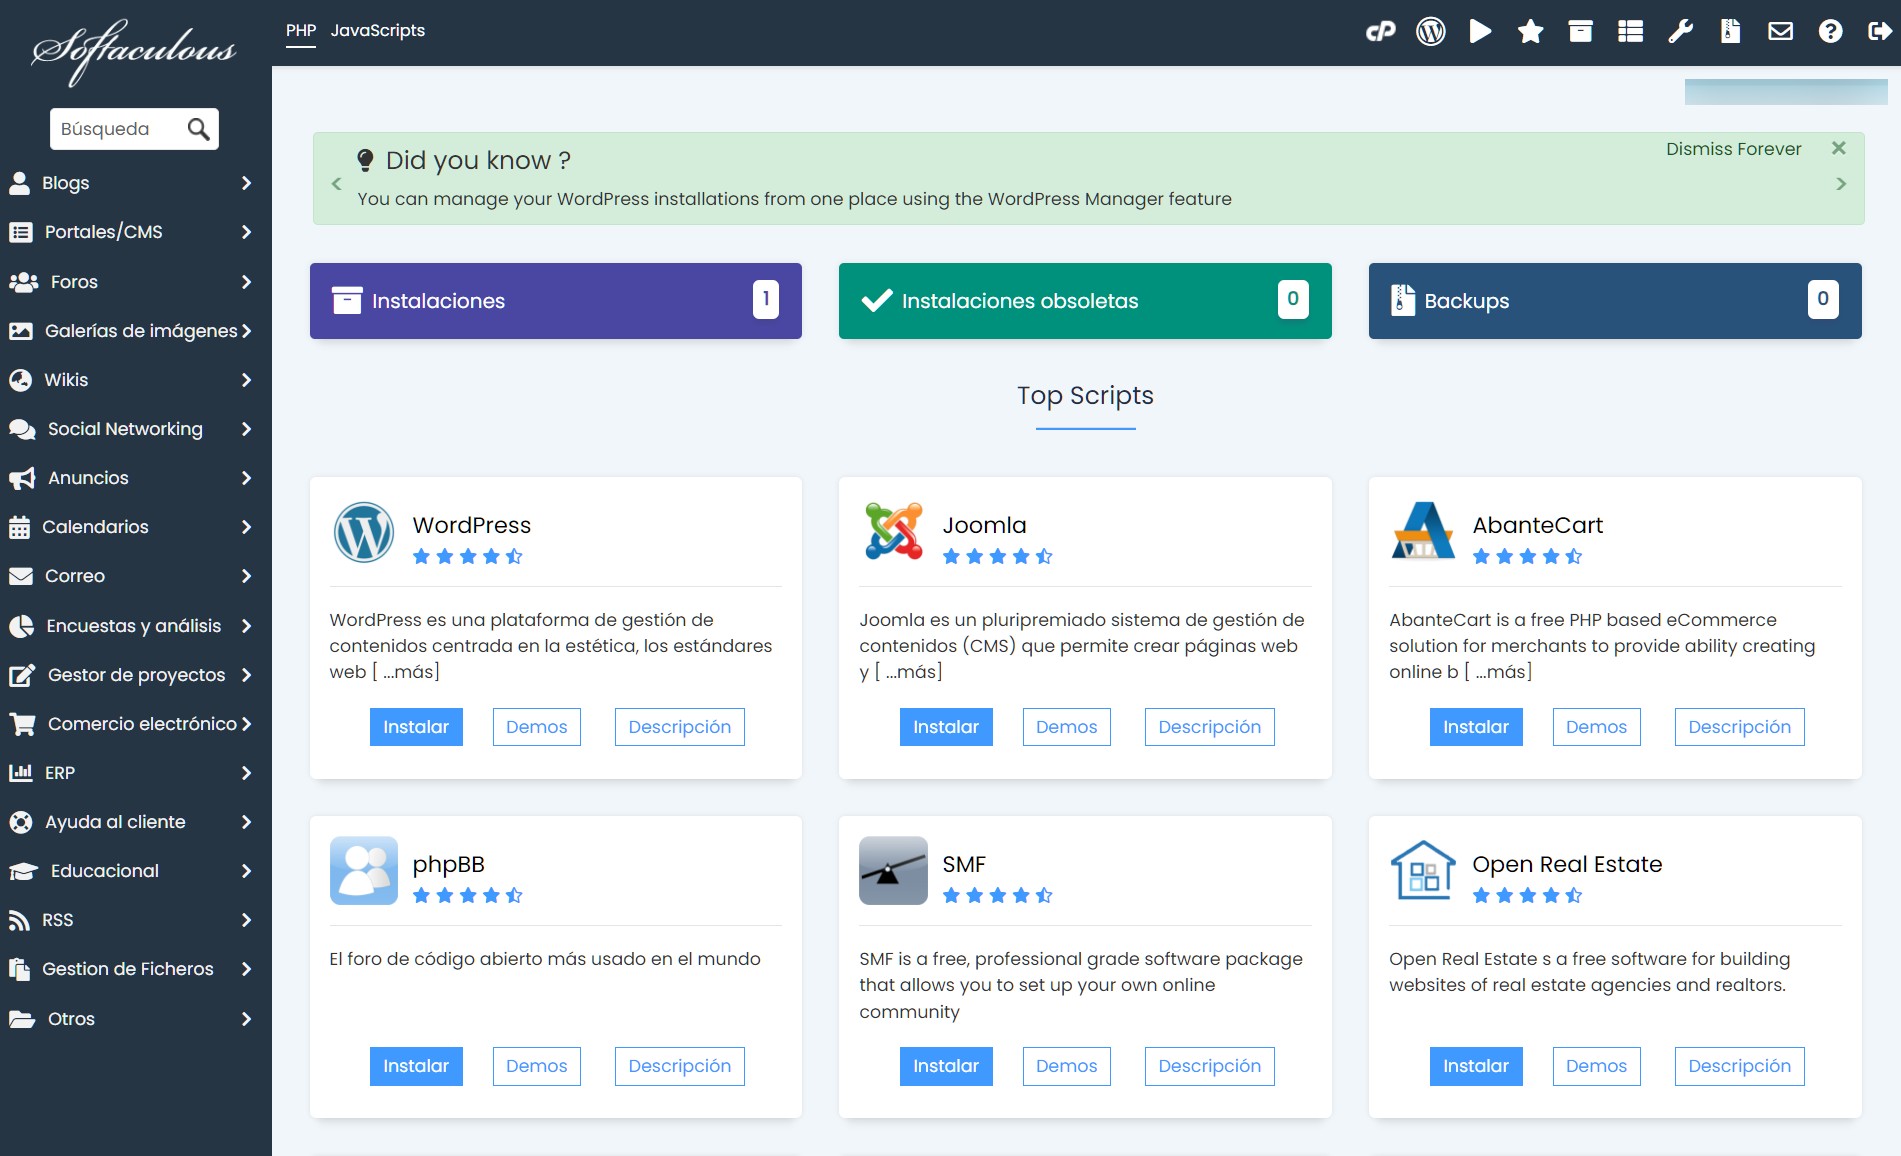Select the PHP tab
1901x1156 pixels.
coord(300,30)
